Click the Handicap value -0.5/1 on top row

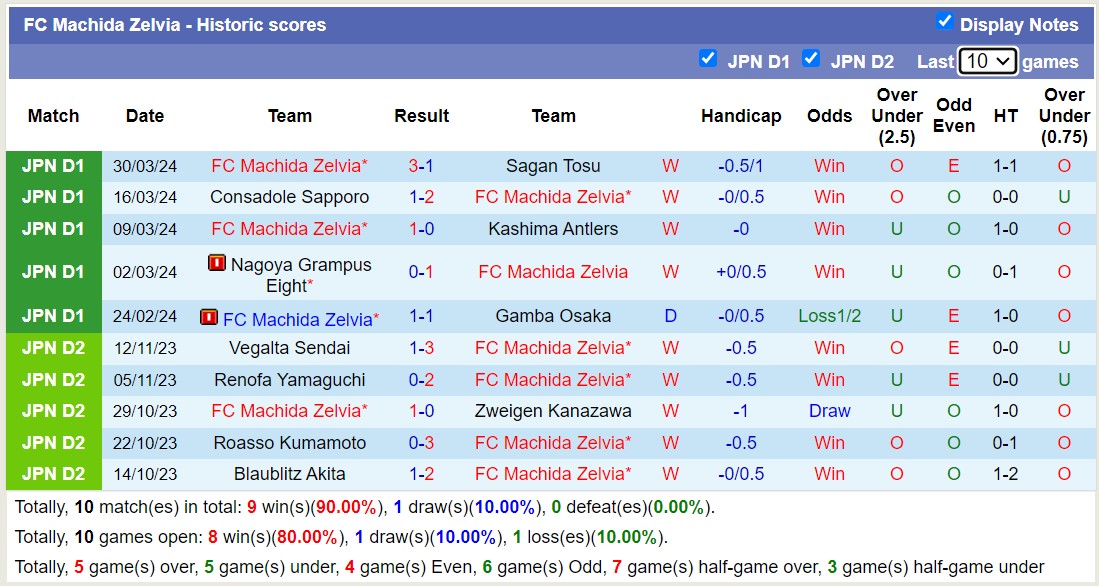(x=741, y=165)
